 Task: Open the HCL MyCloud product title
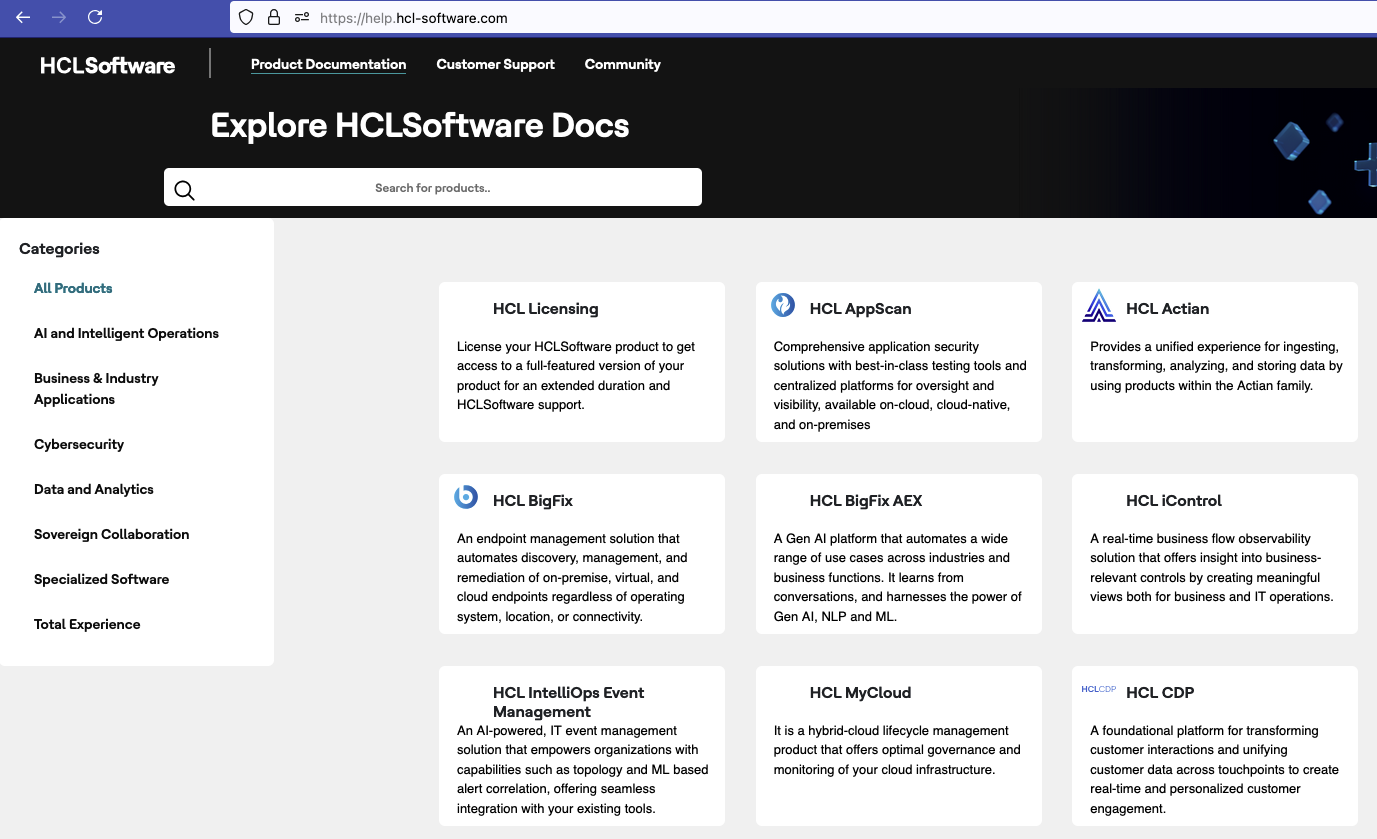click(860, 693)
